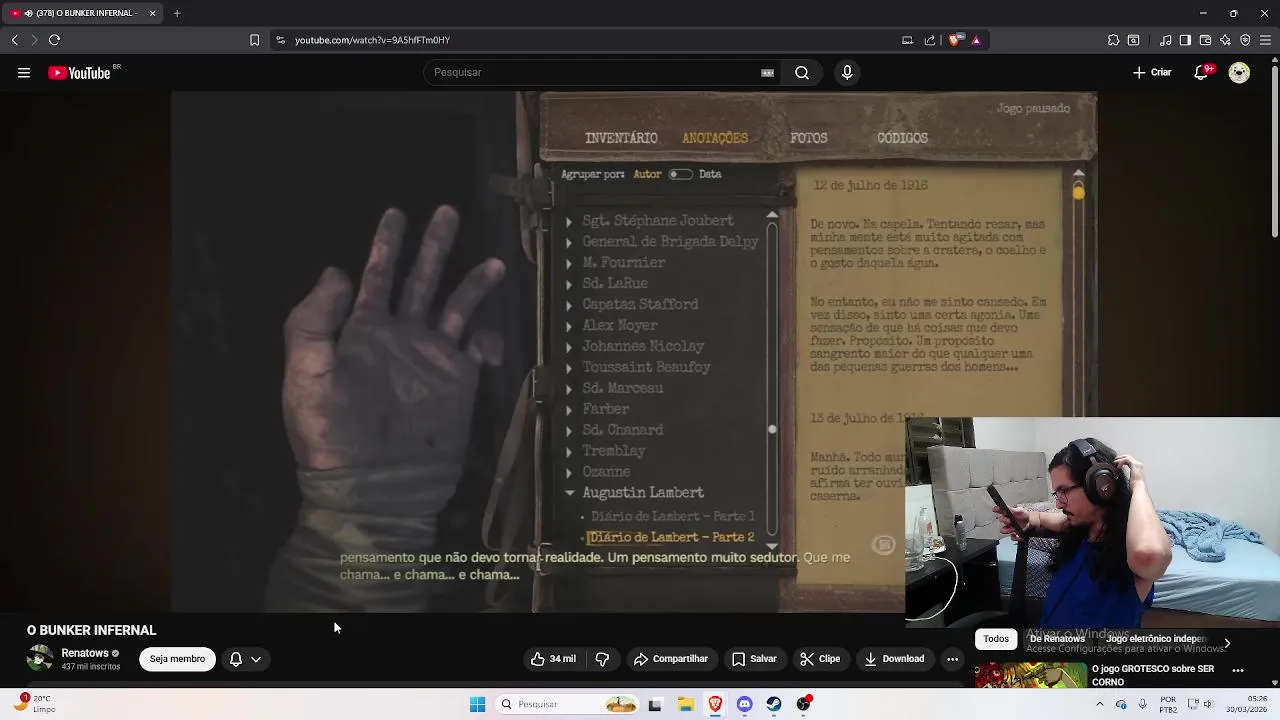1280x720 pixels.
Task: Click the Brave Rewards triangle icon
Action: pos(976,40)
